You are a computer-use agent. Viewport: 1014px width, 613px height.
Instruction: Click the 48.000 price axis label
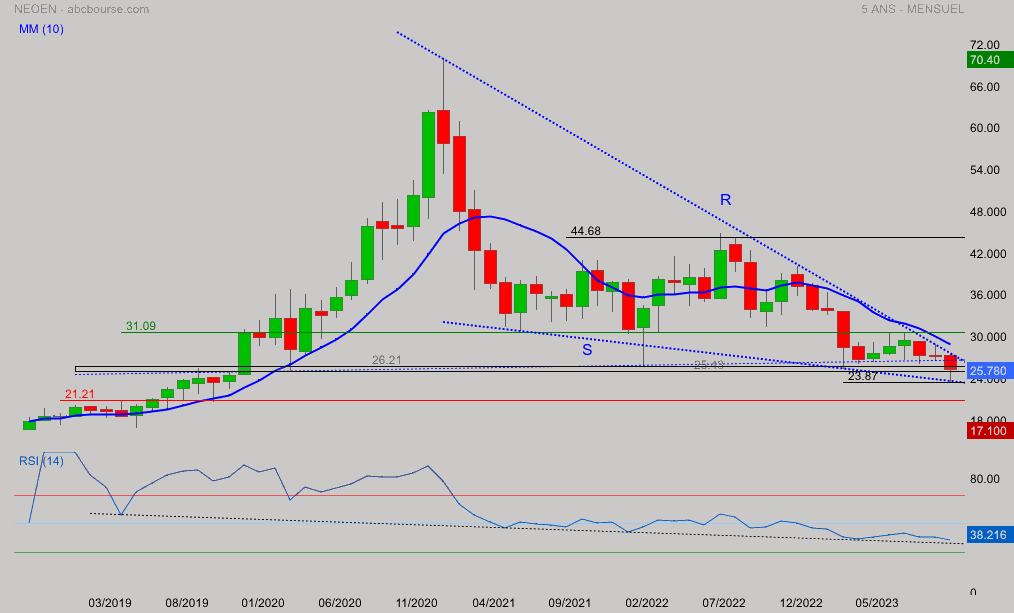[x=987, y=212]
